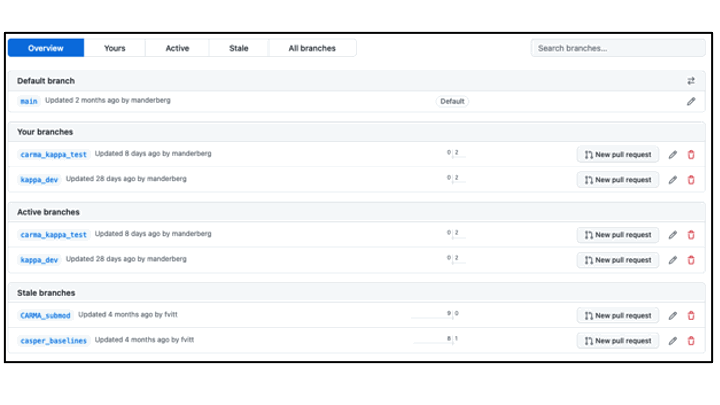Image resolution: width=720 pixels, height=405 pixels.
Task: Click the pencil icon for CARMA_submod branch
Action: point(673,315)
